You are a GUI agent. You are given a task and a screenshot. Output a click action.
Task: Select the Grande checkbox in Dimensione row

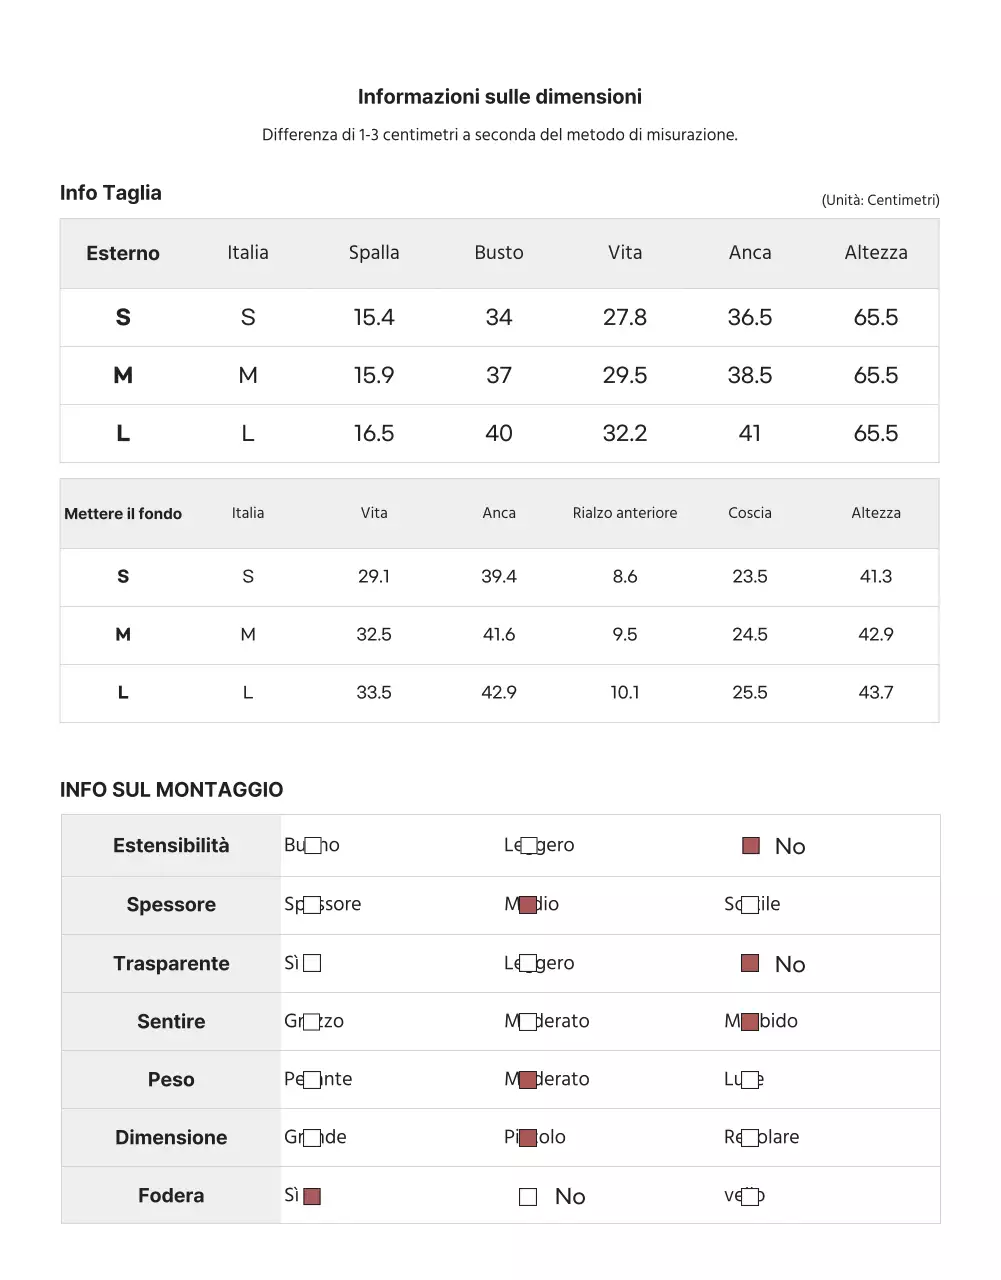pyautogui.click(x=312, y=1138)
